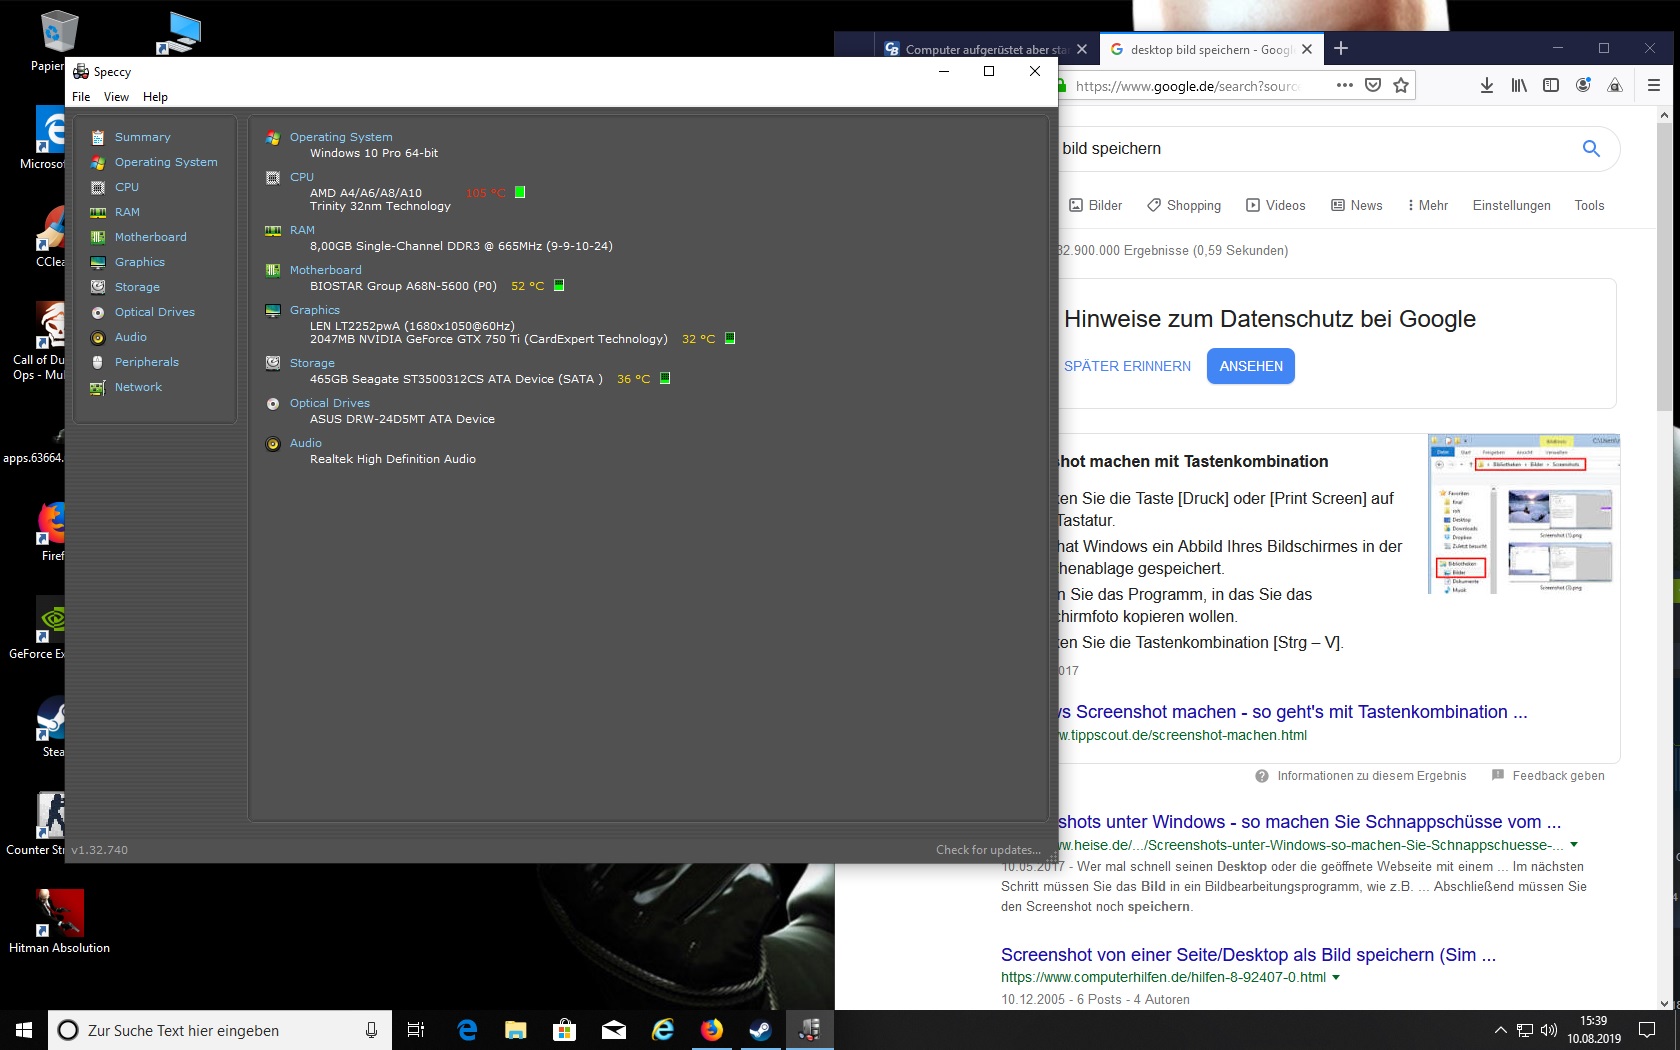Toggle Firefox sidebar icon
The height and width of the screenshot is (1050, 1680).
(1551, 85)
